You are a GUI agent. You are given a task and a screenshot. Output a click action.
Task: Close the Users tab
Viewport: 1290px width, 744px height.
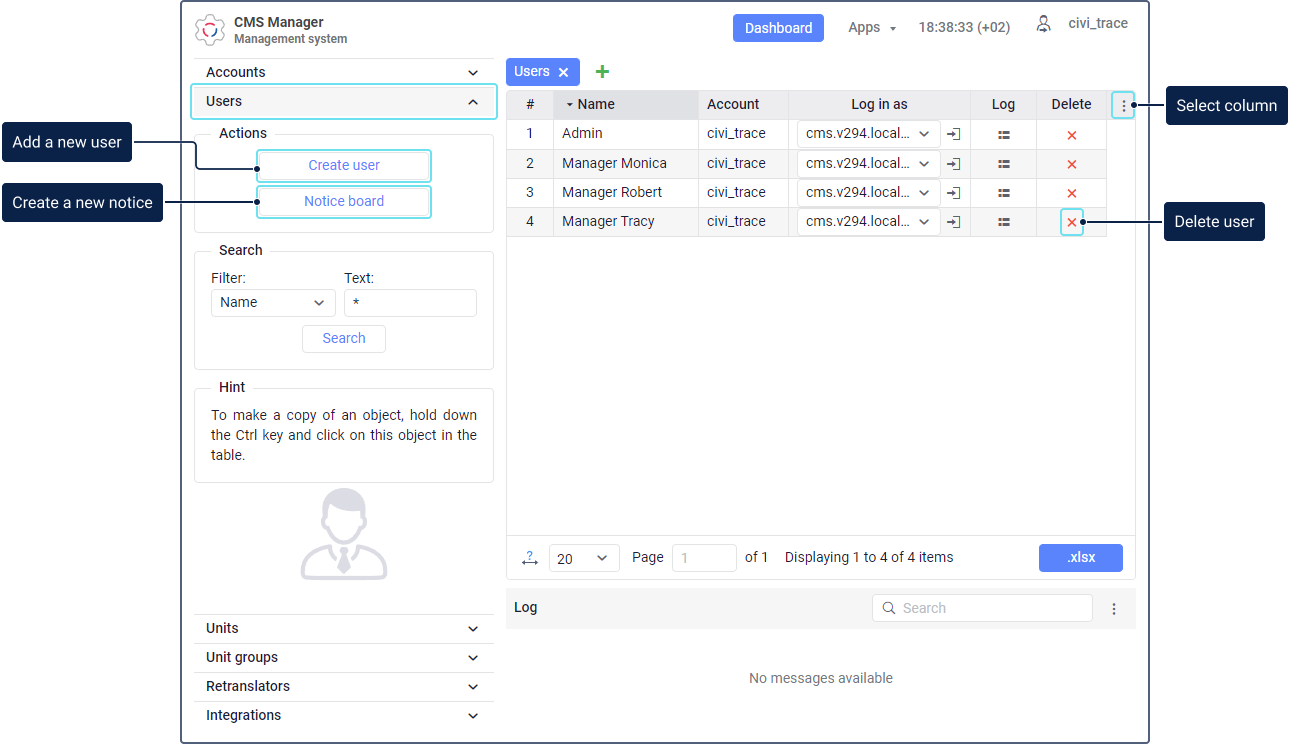tap(563, 72)
